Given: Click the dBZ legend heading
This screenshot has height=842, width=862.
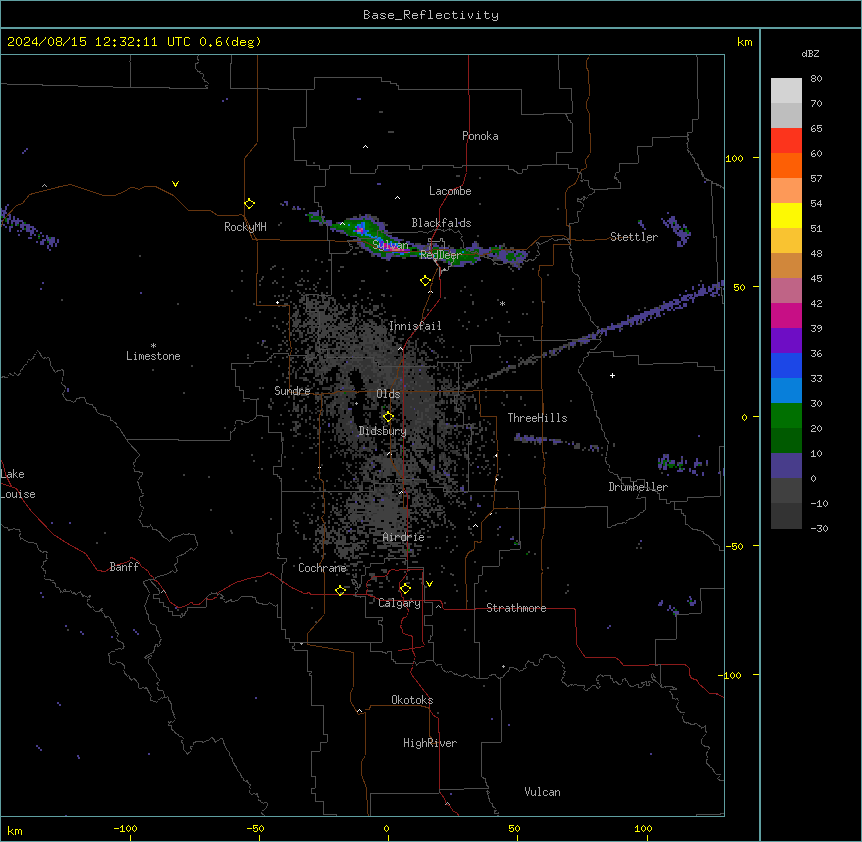Looking at the screenshot, I should click(x=810, y=53).
